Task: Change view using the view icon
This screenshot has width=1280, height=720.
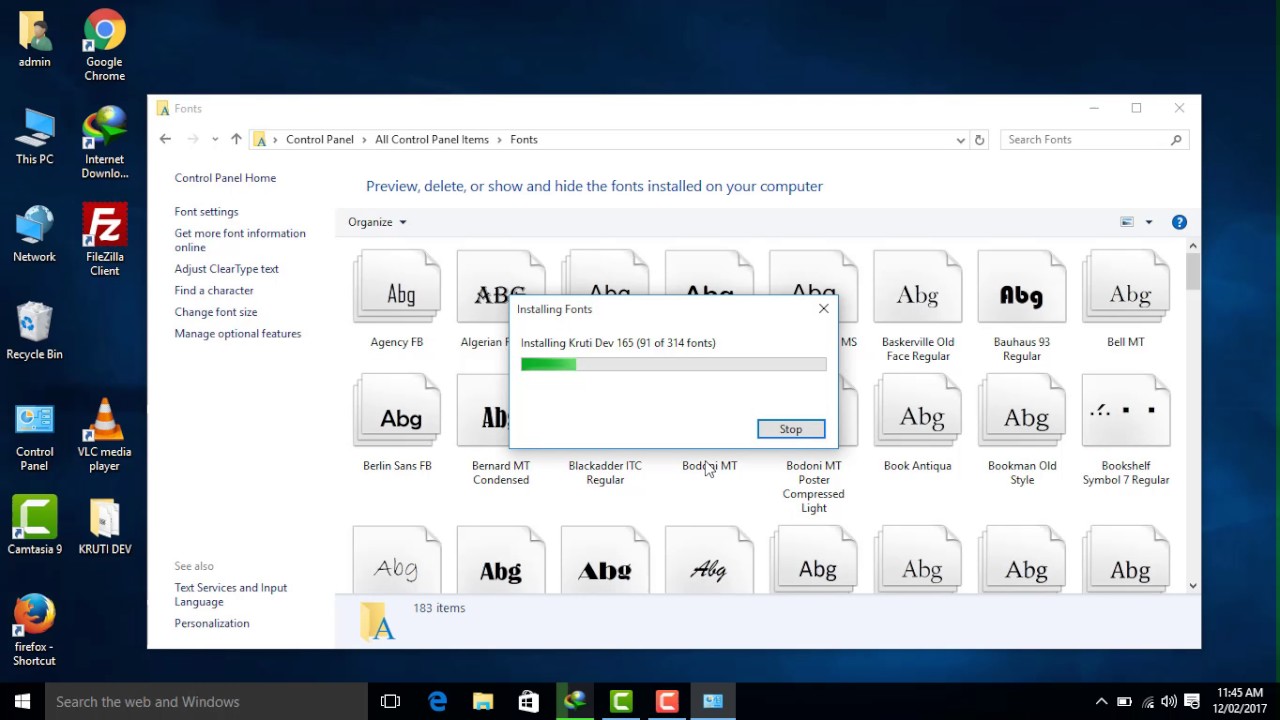Action: click(x=1127, y=222)
